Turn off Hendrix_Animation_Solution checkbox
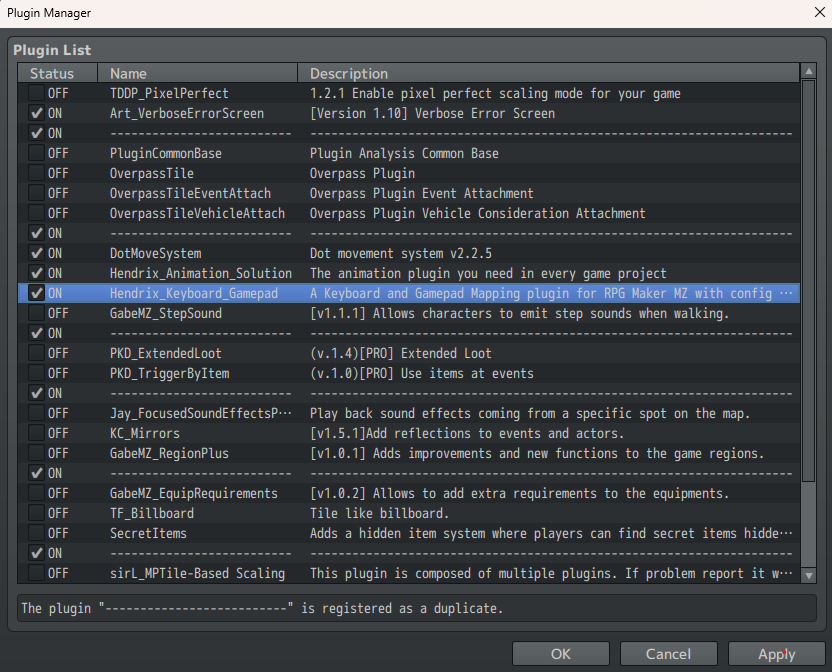 [x=36, y=273]
